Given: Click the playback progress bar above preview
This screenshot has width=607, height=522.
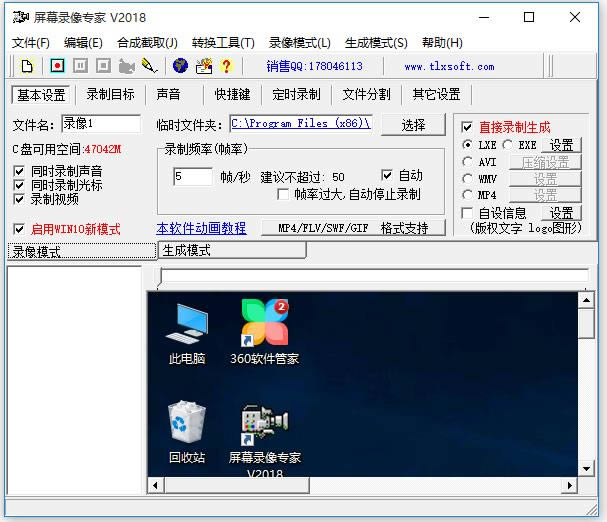Looking at the screenshot, I should (x=374, y=275).
